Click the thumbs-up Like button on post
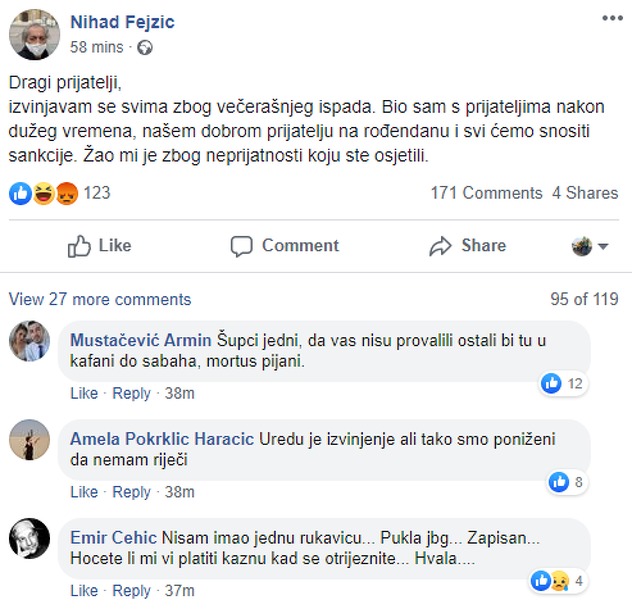Image resolution: width=632 pixels, height=609 pixels. click(99, 246)
